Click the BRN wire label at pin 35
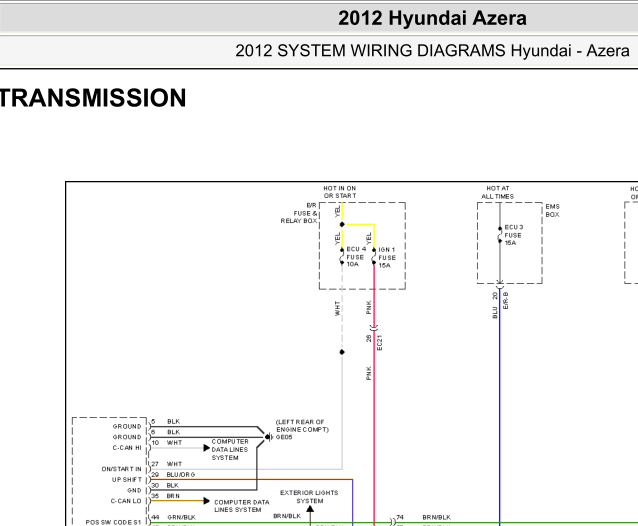The height and width of the screenshot is (526, 638). click(173, 496)
